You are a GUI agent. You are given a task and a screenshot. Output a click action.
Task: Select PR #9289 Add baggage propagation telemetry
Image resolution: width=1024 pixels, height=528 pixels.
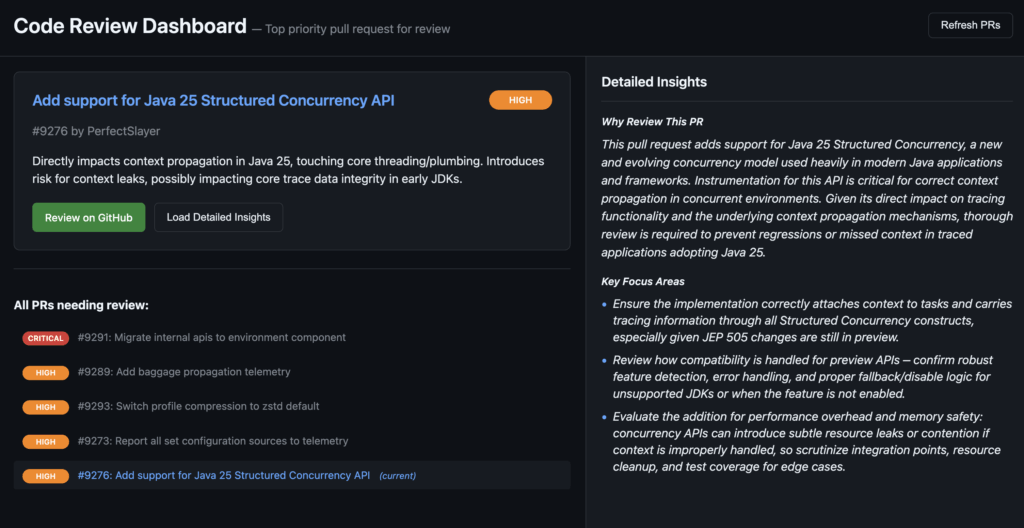click(184, 372)
